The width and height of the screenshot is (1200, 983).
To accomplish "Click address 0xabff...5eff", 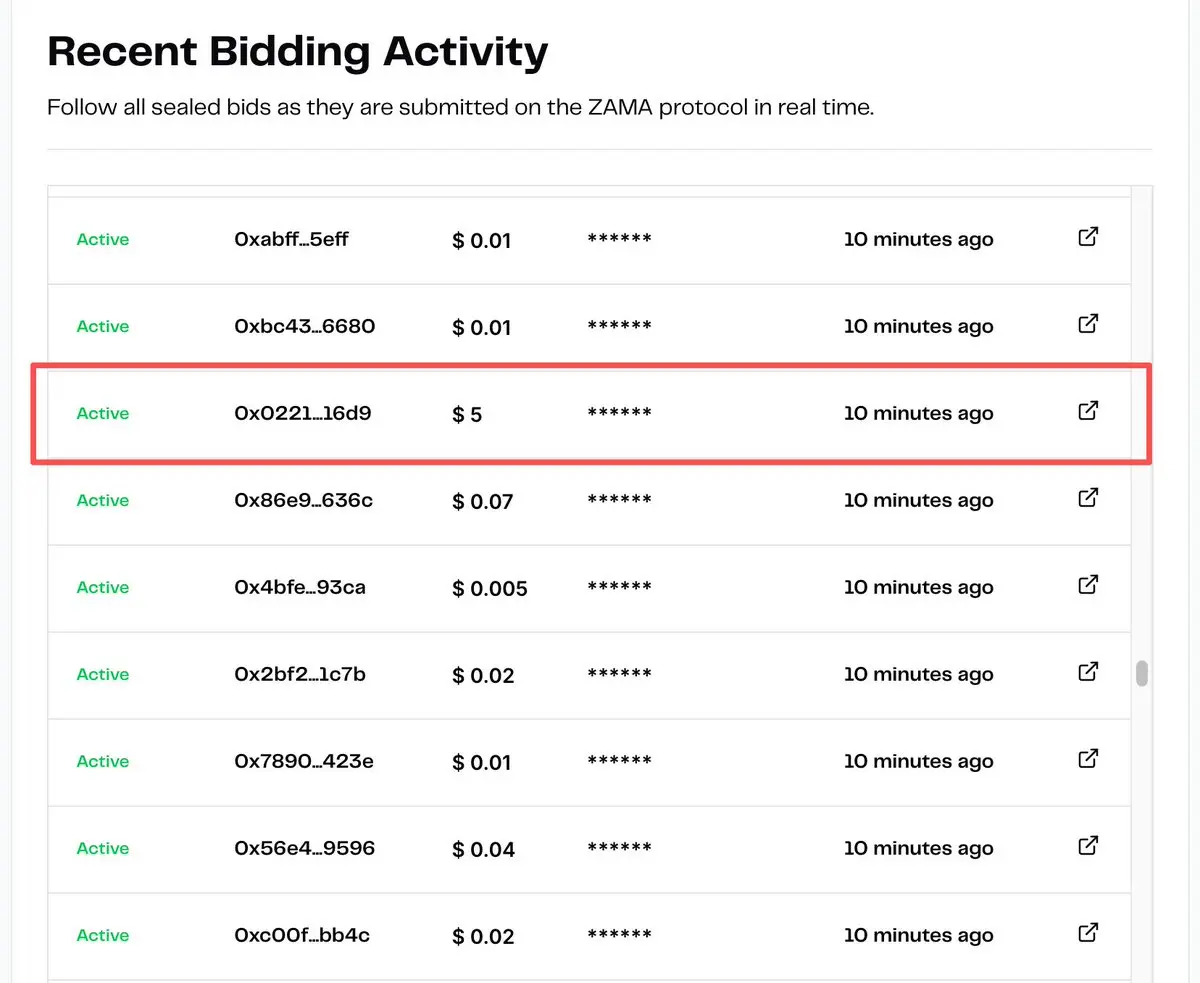I will pos(292,240).
